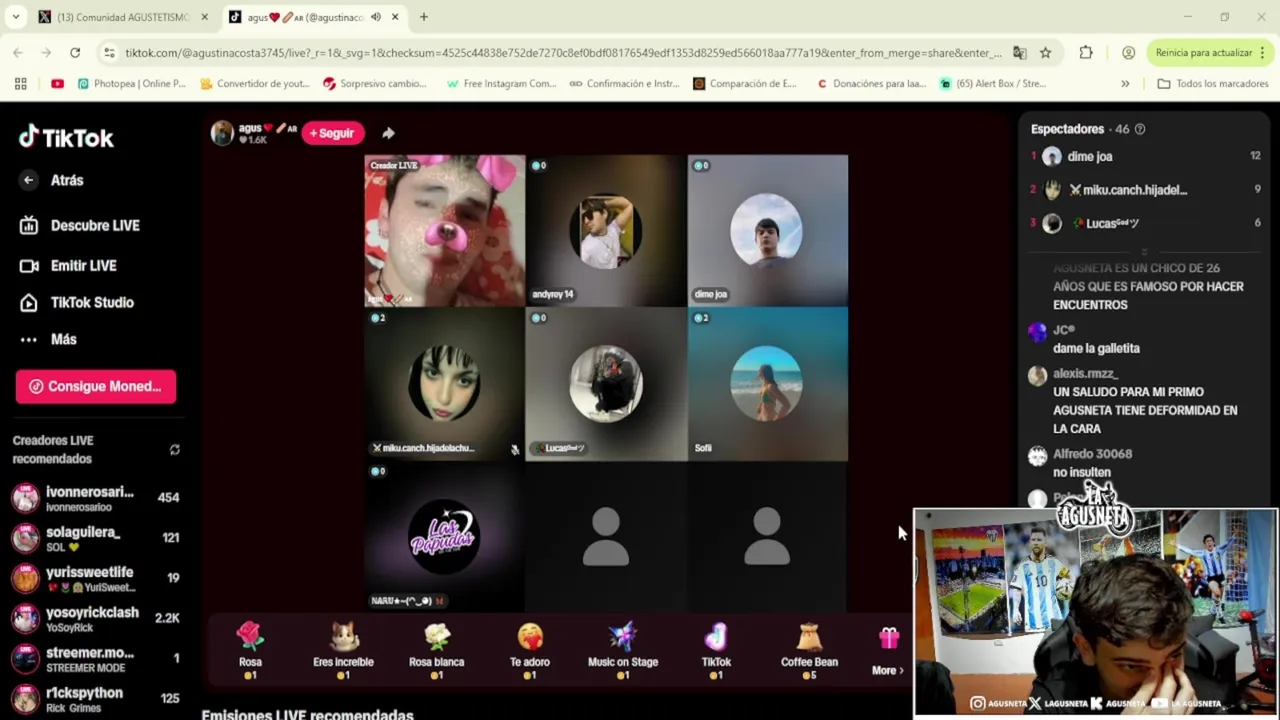
Task: Send the Te adoro gift
Action: pos(530,651)
